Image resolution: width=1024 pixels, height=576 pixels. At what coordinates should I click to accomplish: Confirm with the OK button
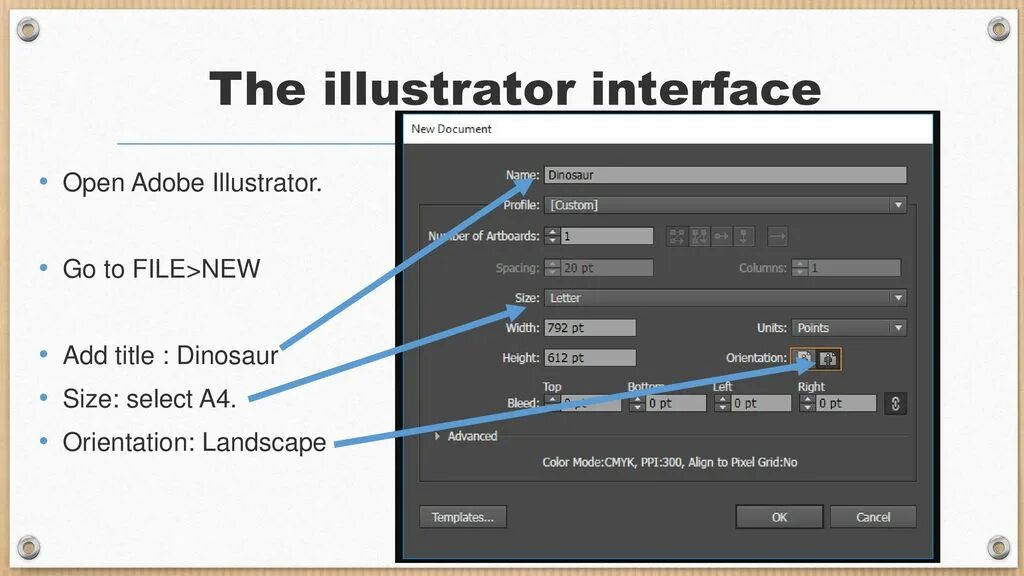(x=779, y=517)
